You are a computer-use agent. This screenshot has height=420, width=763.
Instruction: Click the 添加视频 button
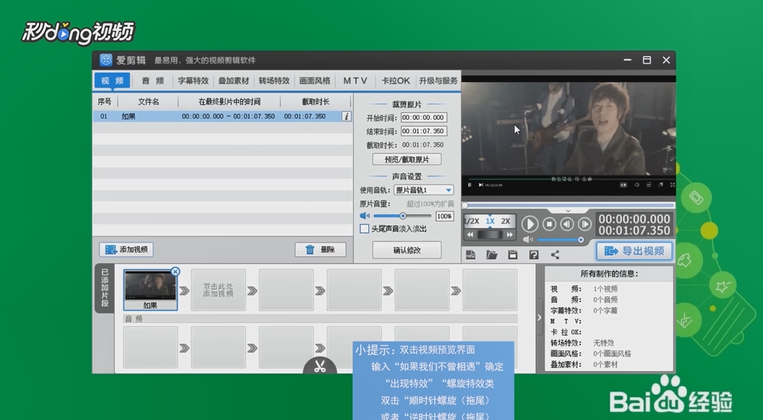pos(127,250)
